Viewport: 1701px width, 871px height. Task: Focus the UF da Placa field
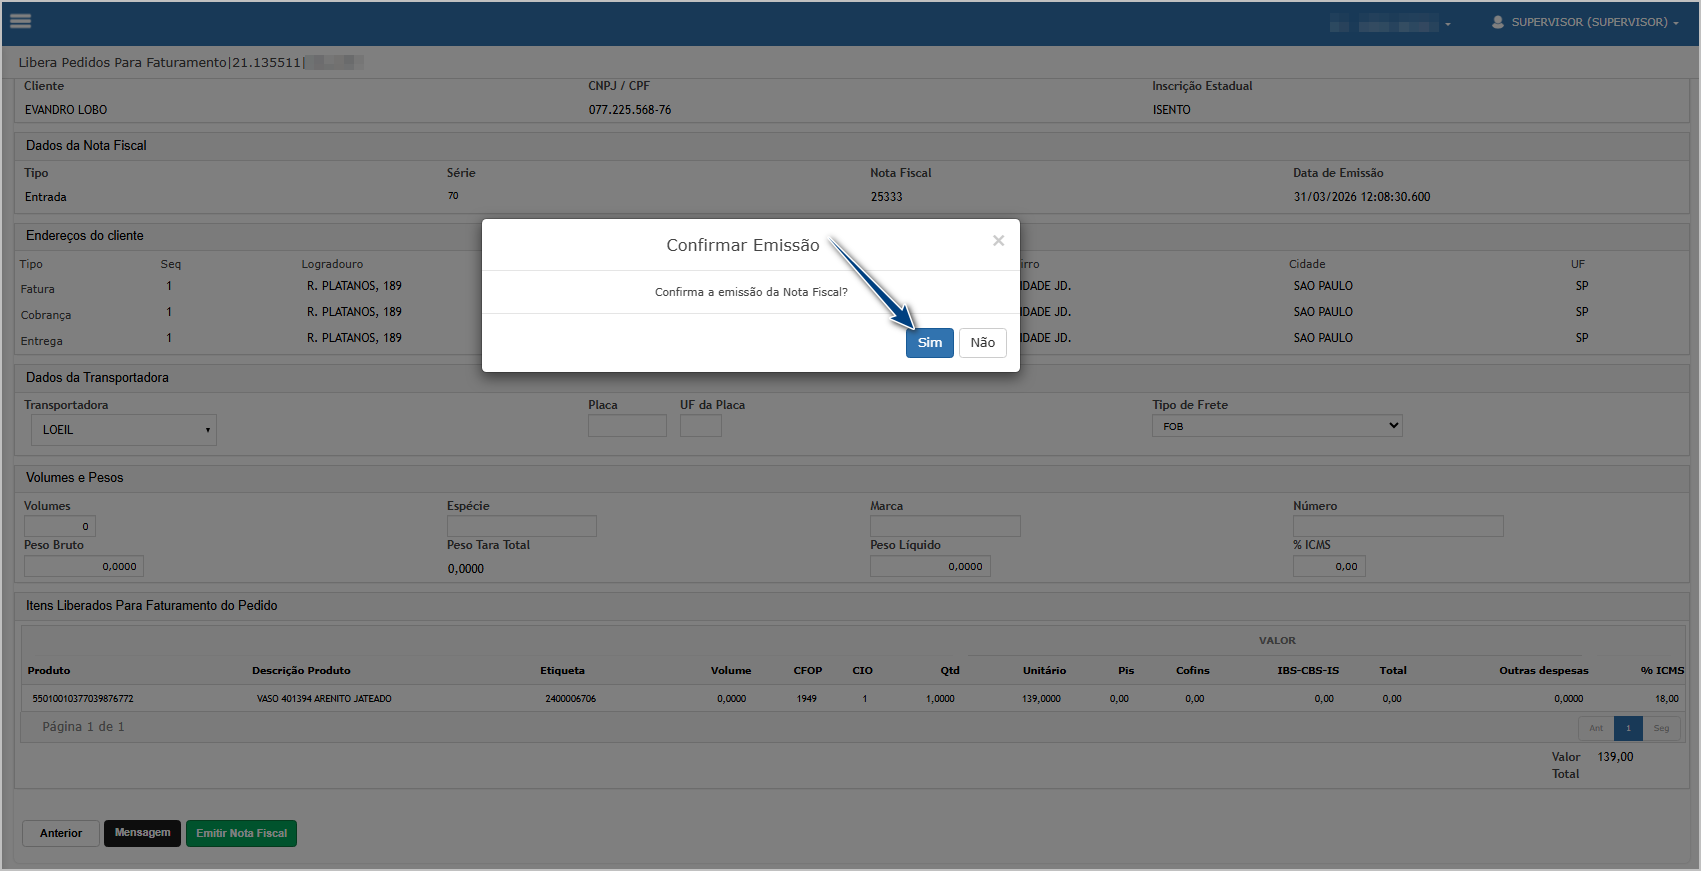[x=700, y=426]
